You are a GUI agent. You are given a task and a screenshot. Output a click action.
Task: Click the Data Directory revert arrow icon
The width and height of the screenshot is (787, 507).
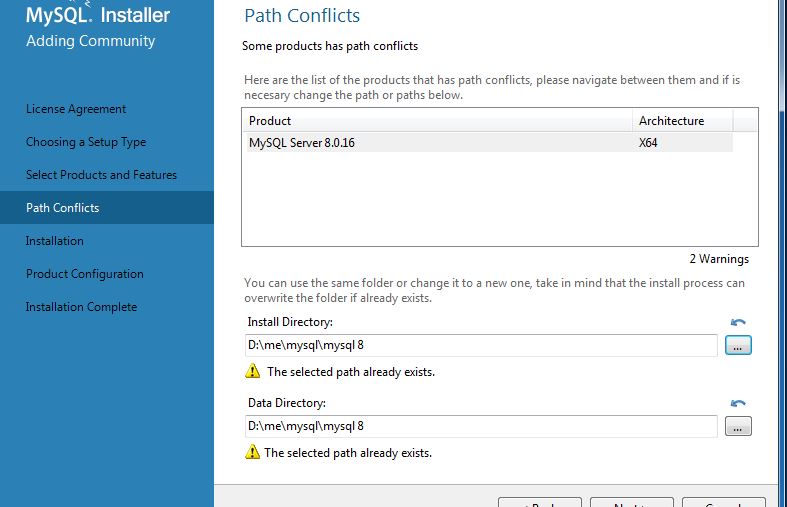tap(738, 403)
